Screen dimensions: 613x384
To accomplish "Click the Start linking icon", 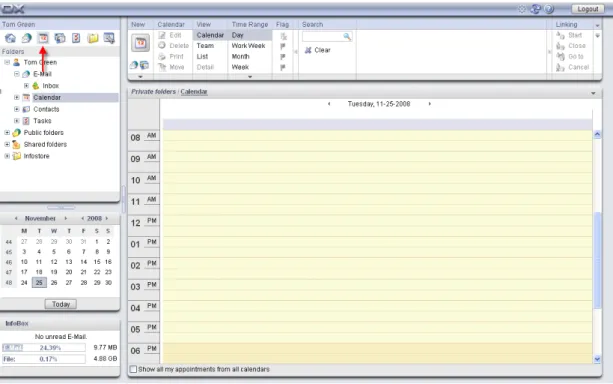I will (x=560, y=35).
